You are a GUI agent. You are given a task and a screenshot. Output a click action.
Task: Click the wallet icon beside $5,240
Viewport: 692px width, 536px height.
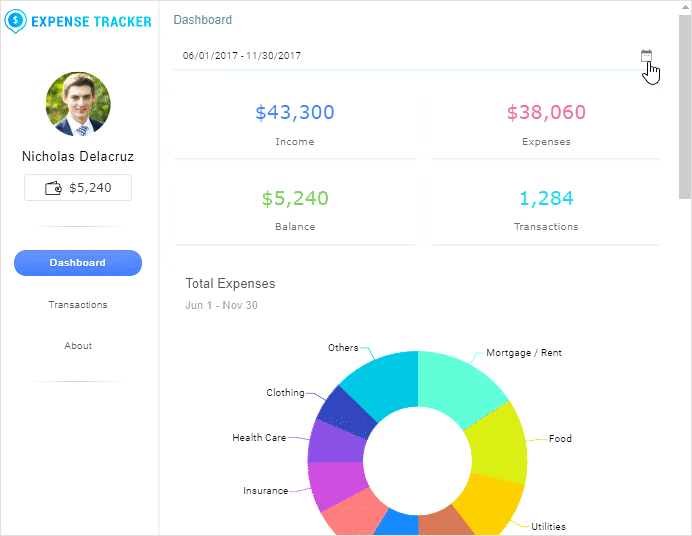point(54,187)
